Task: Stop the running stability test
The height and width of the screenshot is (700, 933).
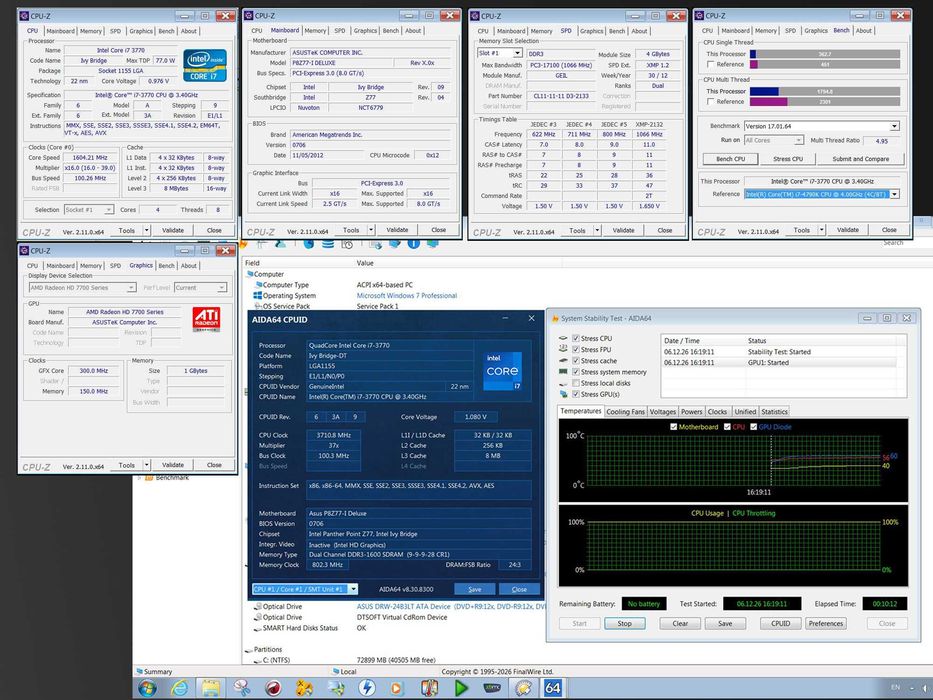Action: [x=624, y=624]
